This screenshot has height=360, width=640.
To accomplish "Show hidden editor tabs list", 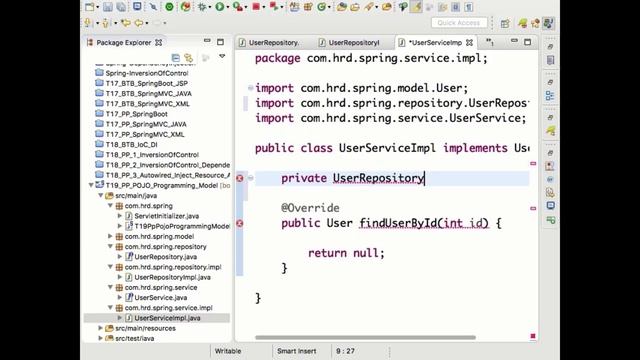I will [490, 42].
